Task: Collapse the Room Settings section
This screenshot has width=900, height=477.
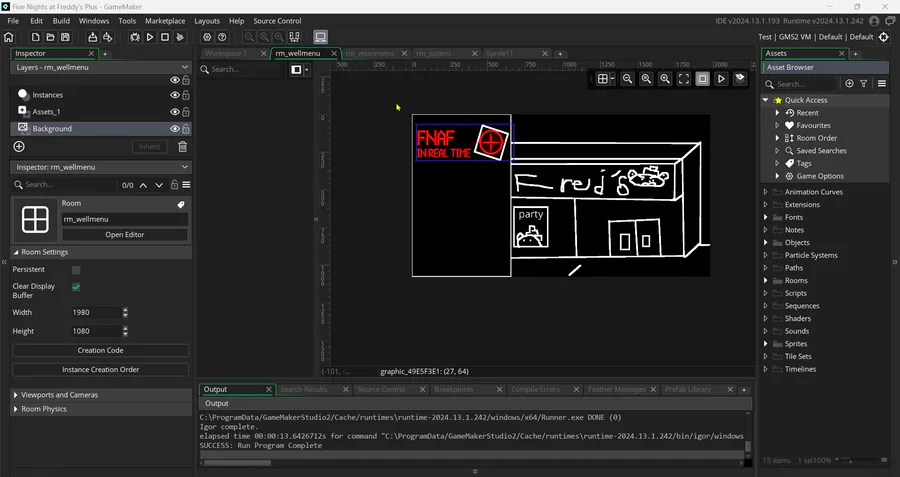Action: click(x=16, y=252)
